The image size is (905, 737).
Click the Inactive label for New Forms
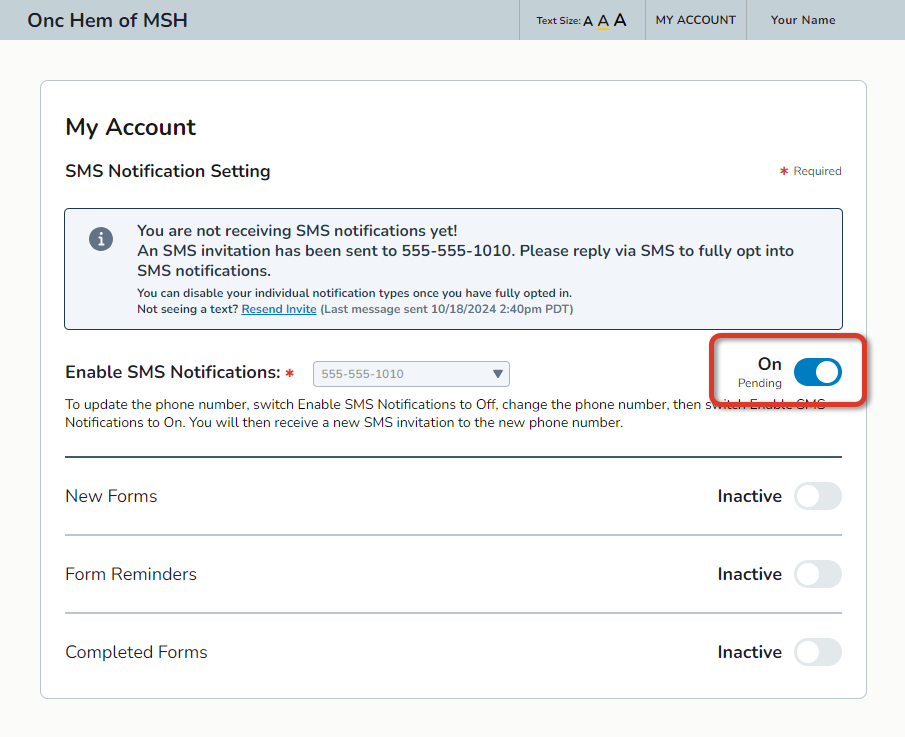(750, 496)
